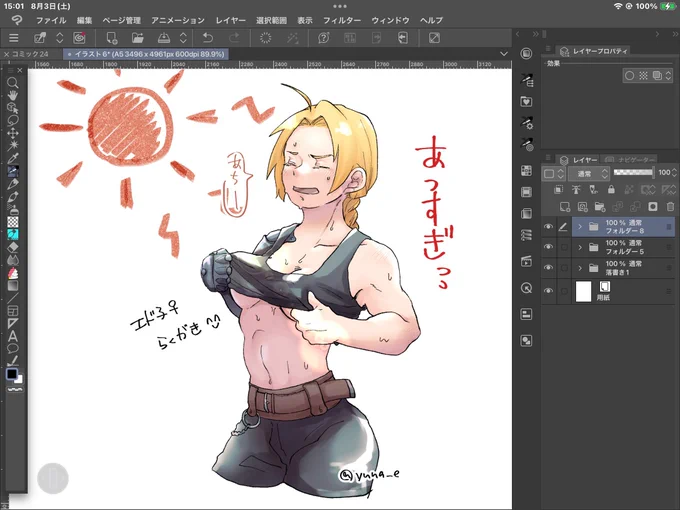Open the hamburger main menu button
The height and width of the screenshot is (510, 680).
[13, 38]
